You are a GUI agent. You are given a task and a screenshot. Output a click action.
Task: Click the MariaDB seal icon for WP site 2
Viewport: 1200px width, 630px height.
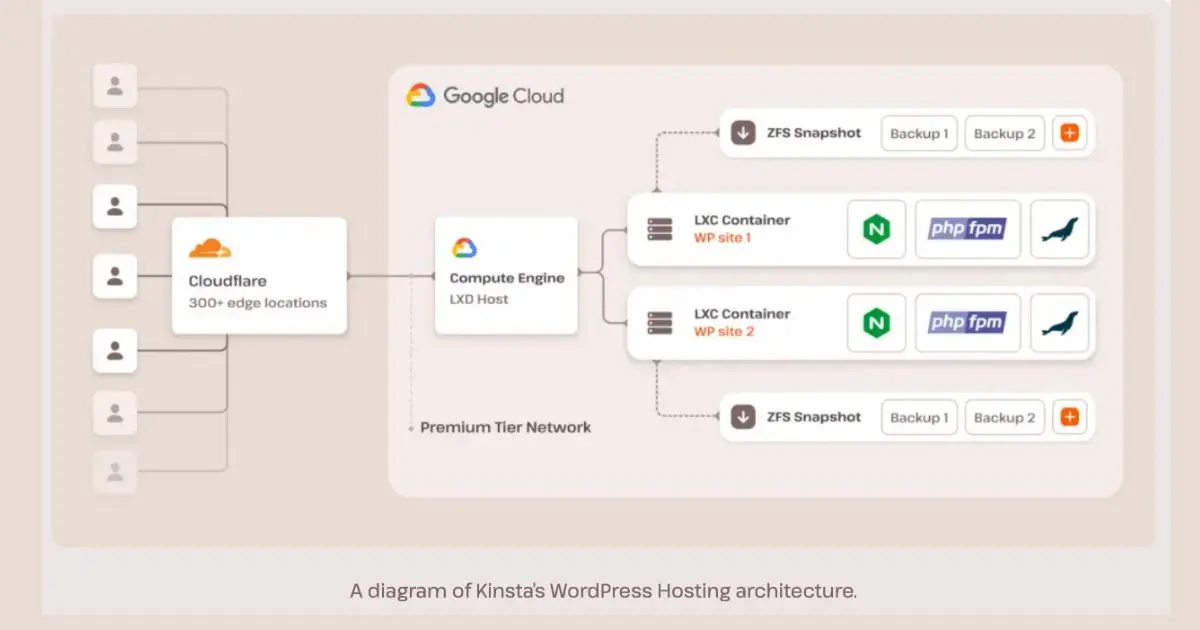[1060, 323]
